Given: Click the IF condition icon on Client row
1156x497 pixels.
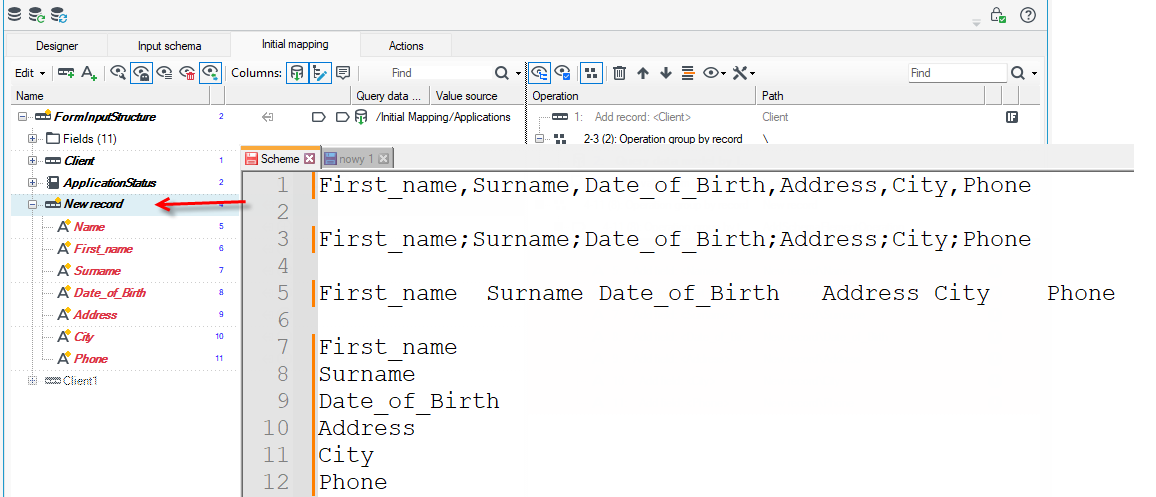Looking at the screenshot, I should pos(1012,117).
